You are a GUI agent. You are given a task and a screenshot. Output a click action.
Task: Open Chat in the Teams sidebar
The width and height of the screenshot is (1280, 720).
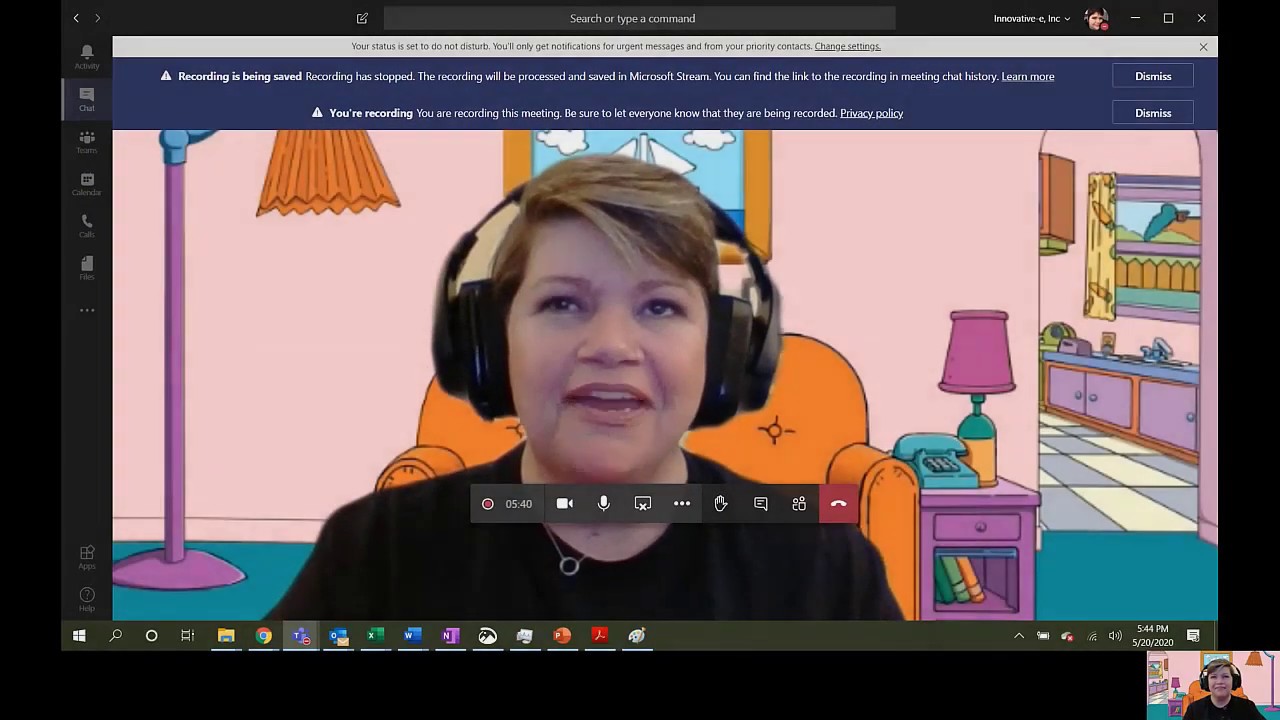pos(87,99)
